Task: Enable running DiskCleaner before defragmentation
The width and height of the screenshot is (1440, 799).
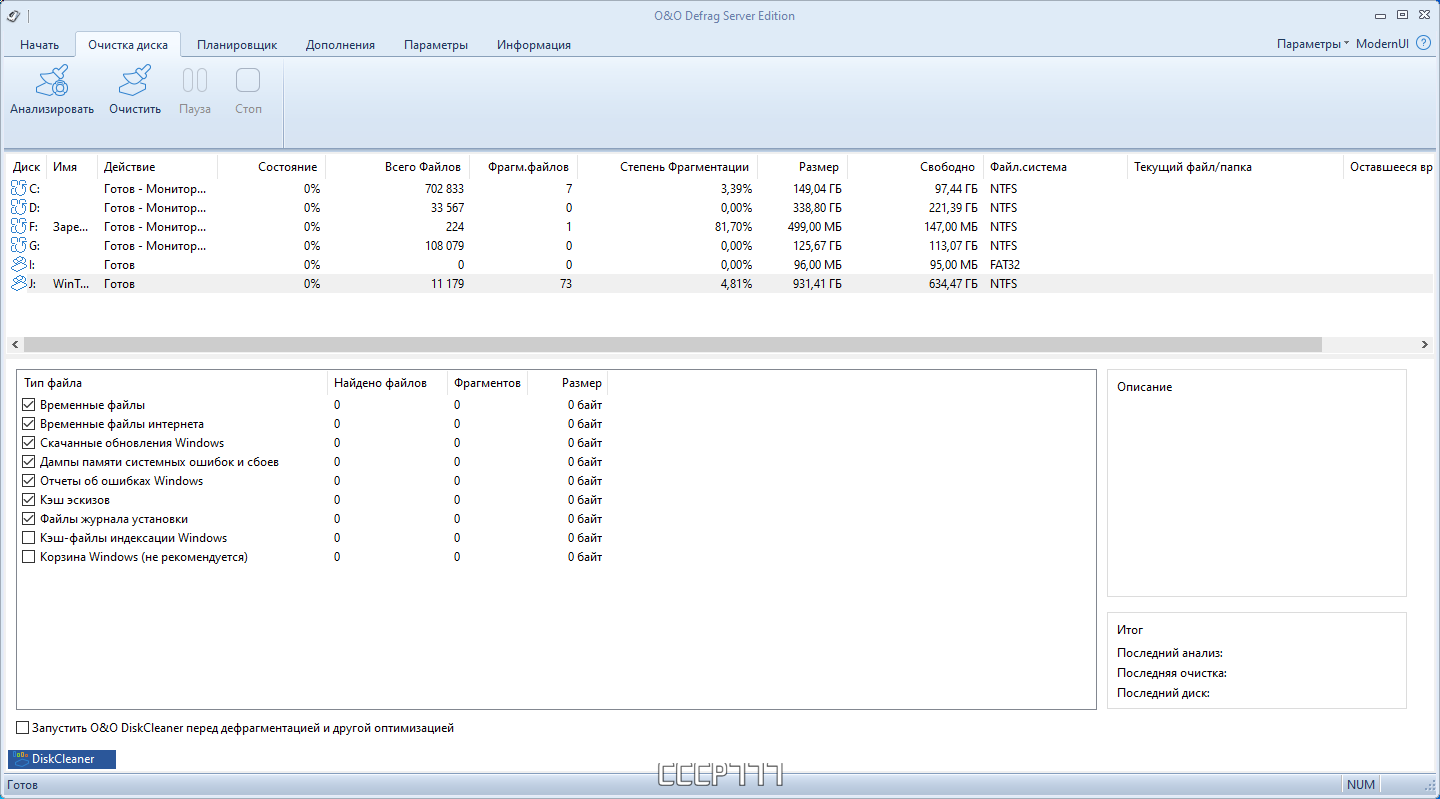Action: pos(23,728)
